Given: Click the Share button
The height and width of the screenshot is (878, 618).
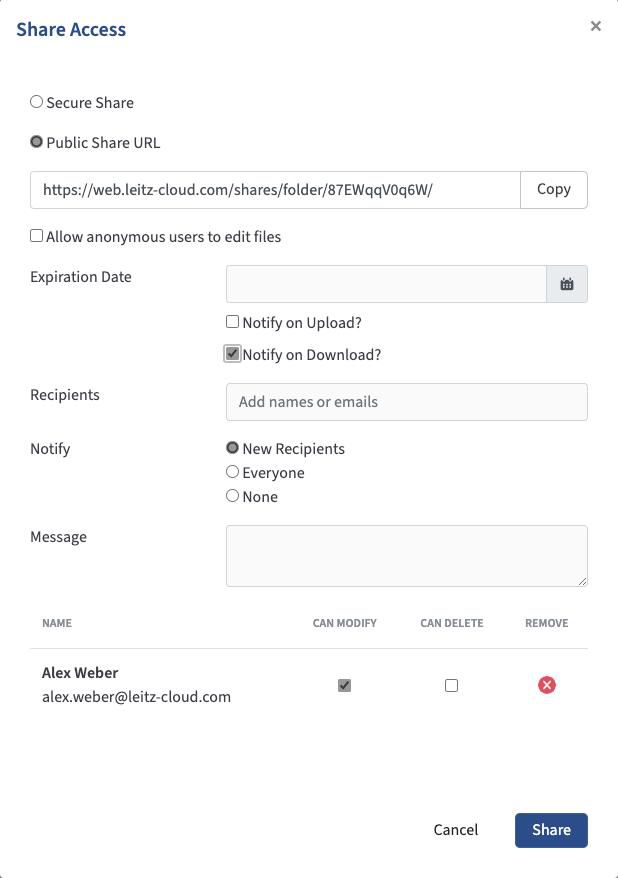Looking at the screenshot, I should [551, 830].
